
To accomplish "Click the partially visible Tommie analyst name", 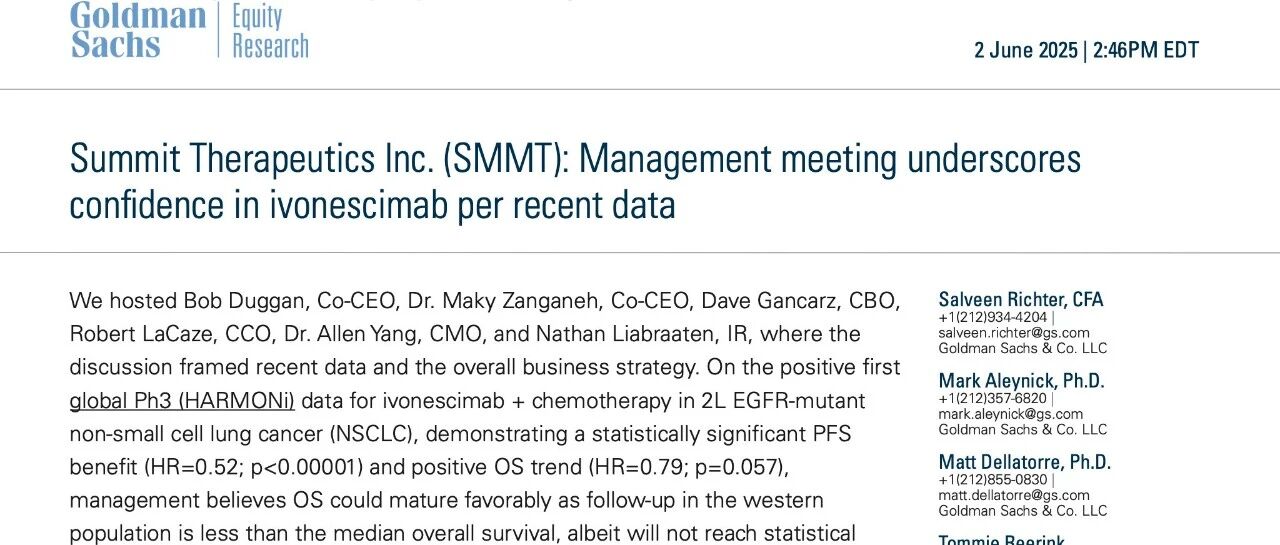I will point(1001,539).
